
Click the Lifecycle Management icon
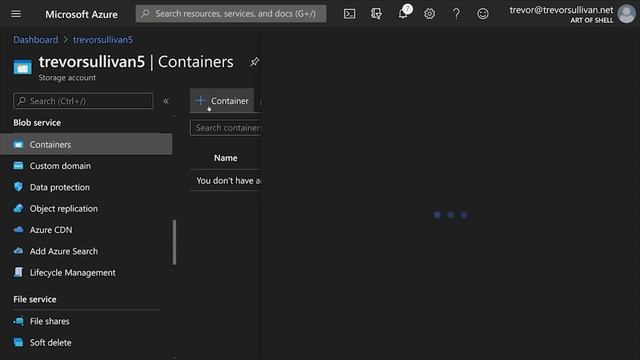point(18,272)
